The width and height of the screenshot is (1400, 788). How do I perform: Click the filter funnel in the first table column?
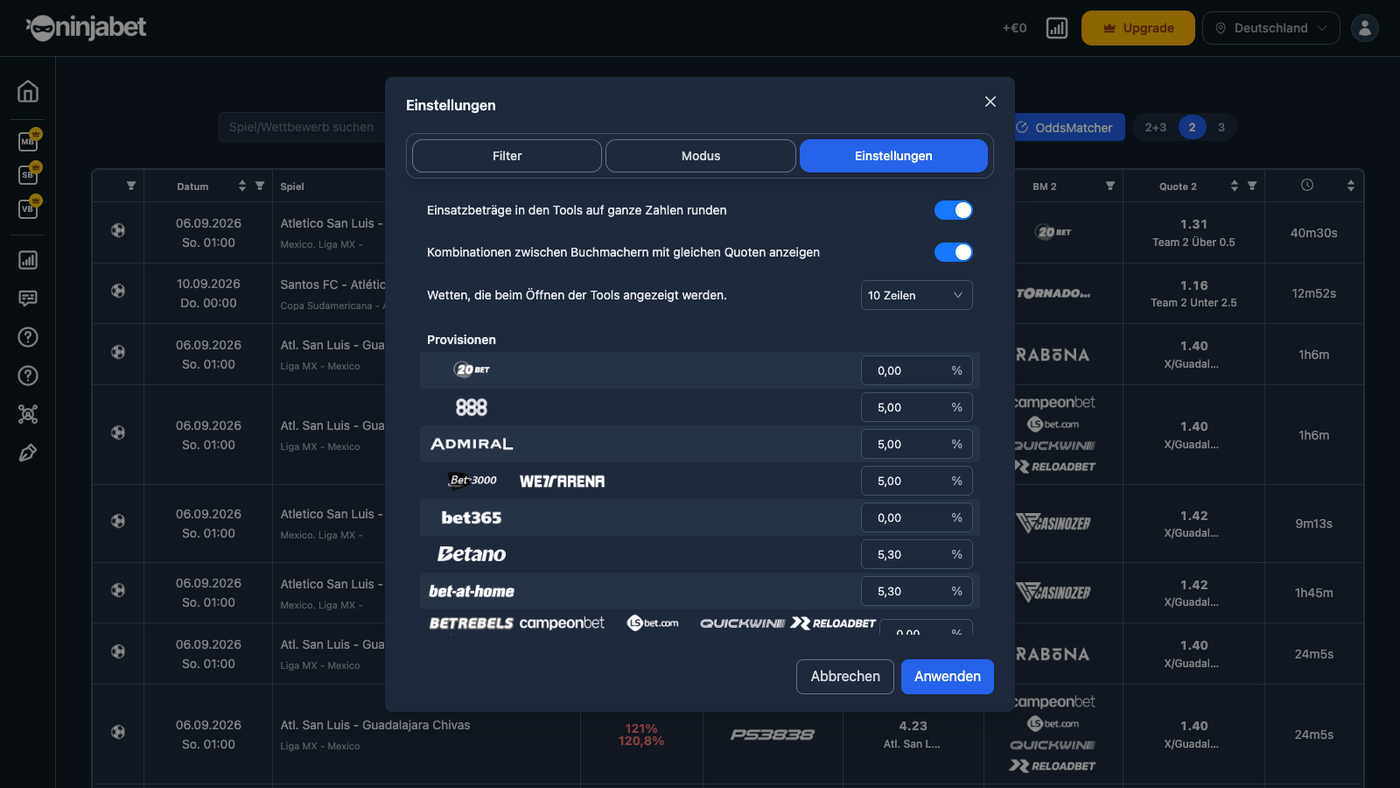[x=131, y=186]
